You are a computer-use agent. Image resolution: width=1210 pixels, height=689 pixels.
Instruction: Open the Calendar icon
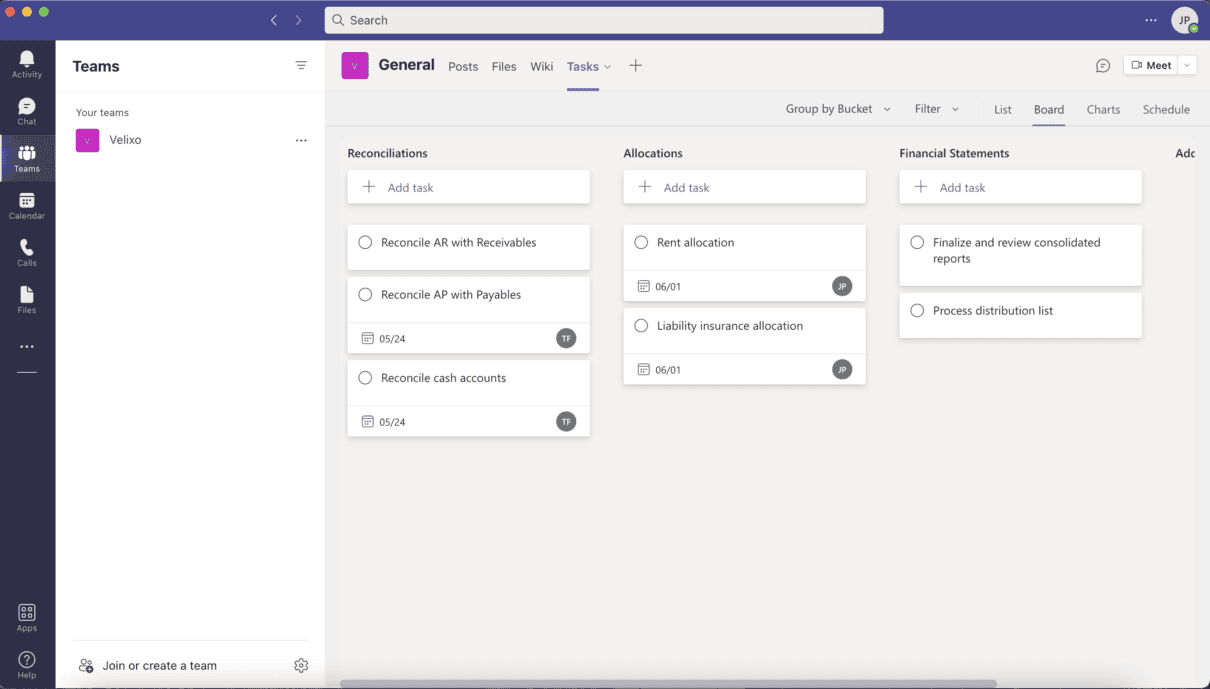click(27, 201)
